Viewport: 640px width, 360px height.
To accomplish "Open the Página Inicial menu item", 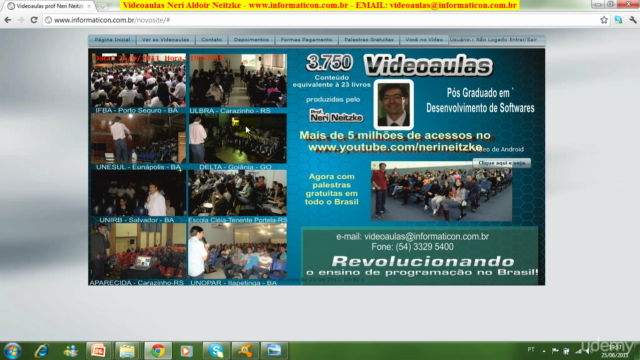I will (x=112, y=40).
